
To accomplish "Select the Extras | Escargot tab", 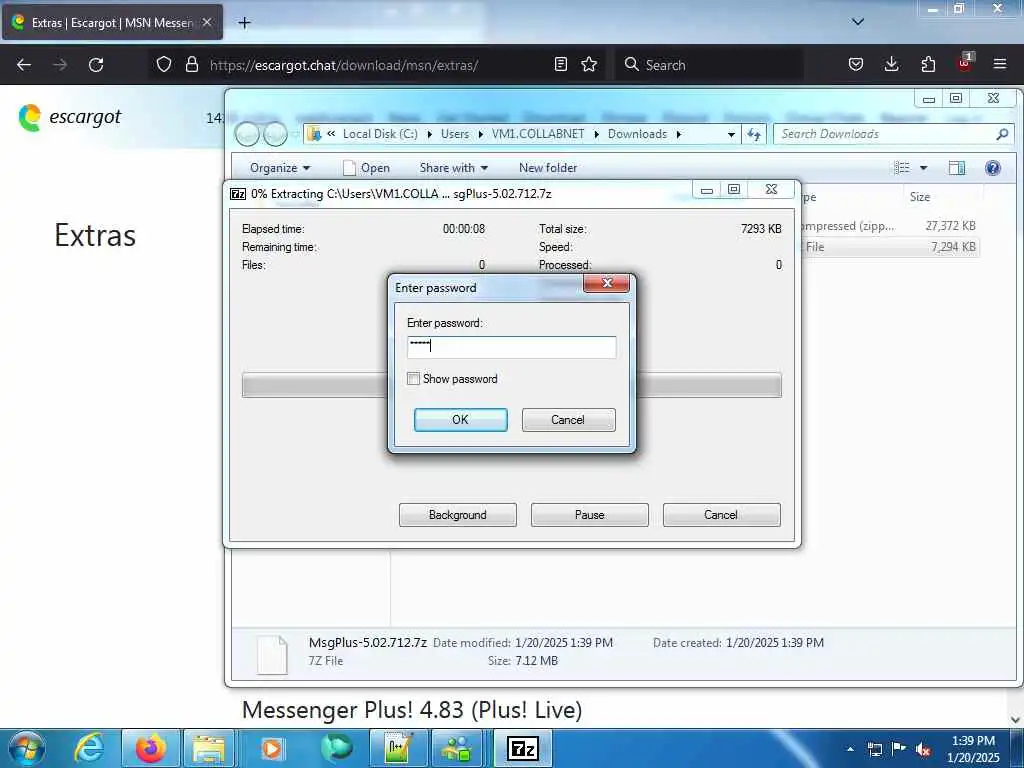I will (x=112, y=23).
